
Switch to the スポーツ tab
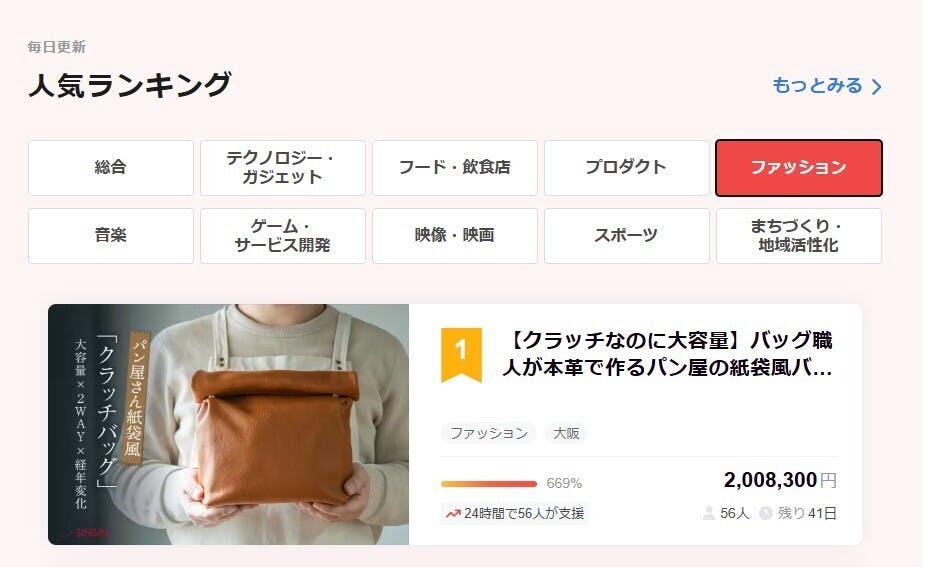coord(627,236)
